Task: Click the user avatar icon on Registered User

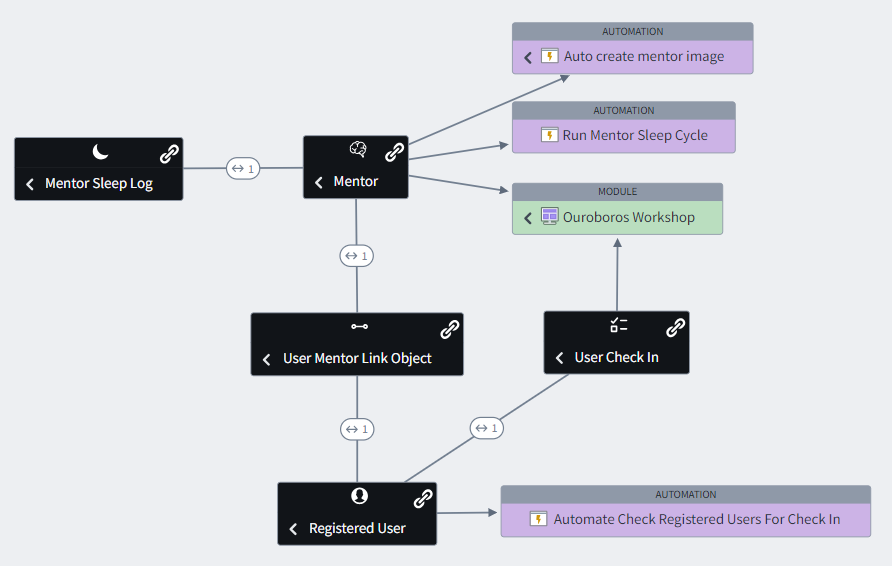Action: click(359, 496)
